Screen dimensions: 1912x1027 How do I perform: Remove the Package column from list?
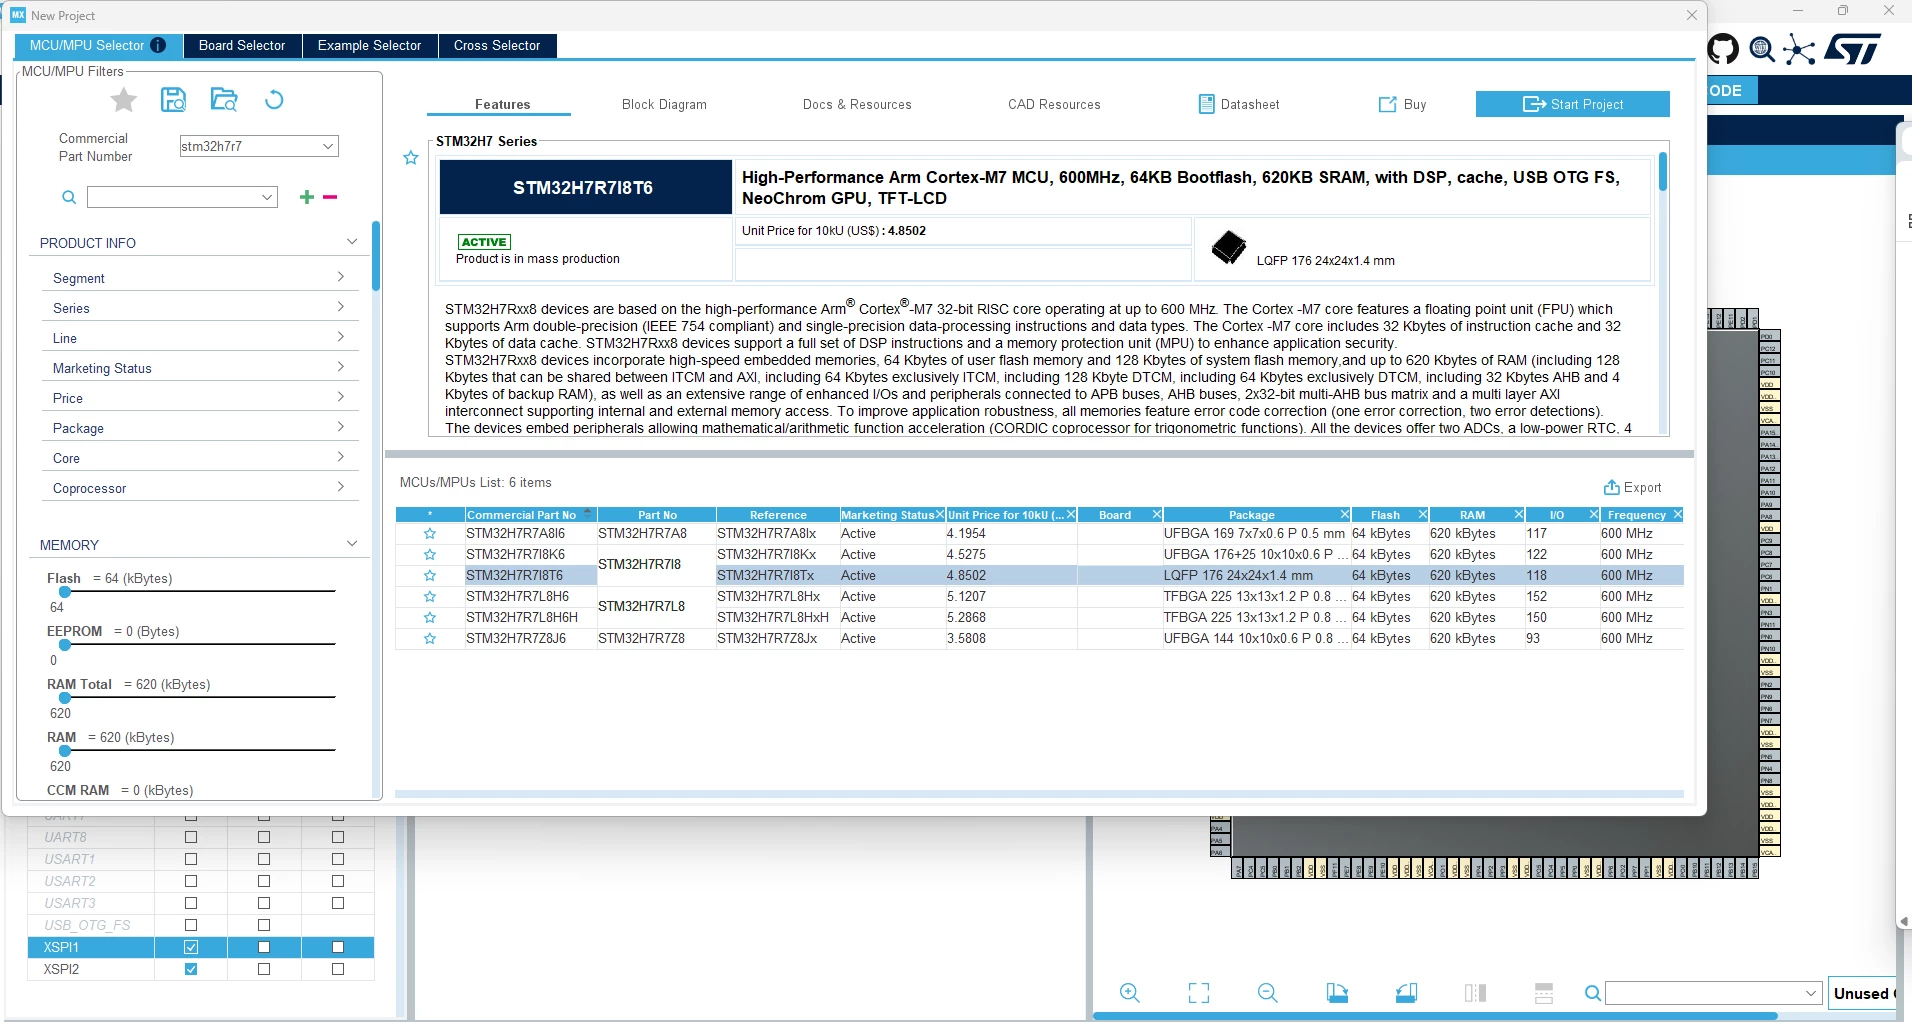click(x=1345, y=515)
